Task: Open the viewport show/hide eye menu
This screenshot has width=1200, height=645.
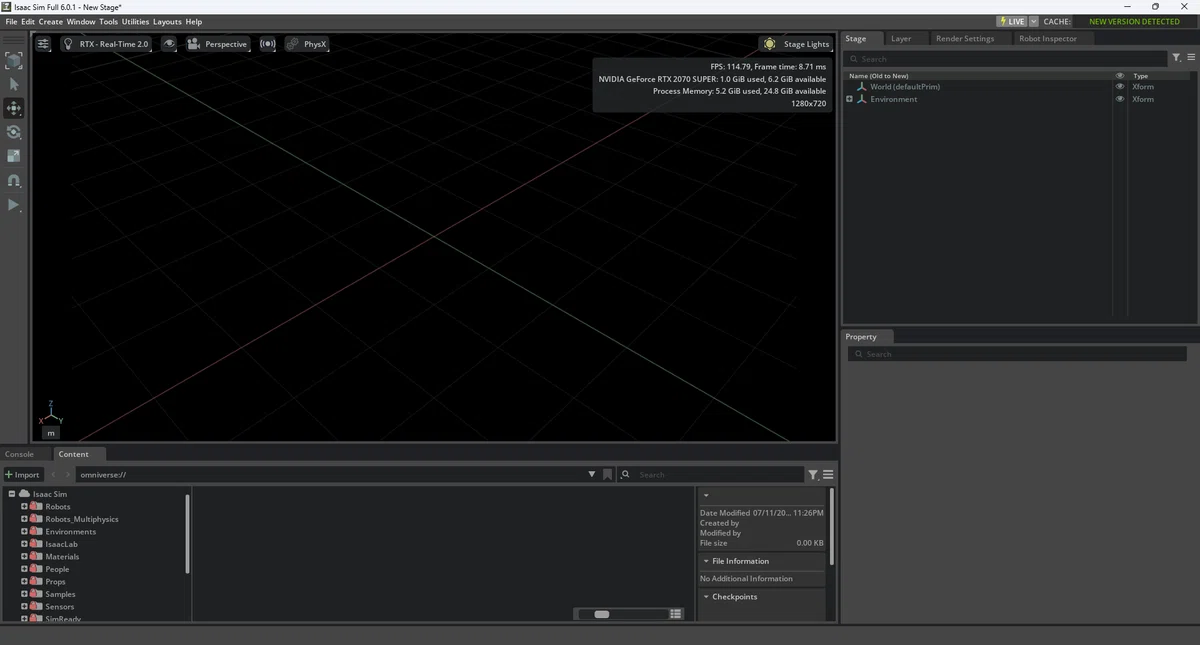Action: [169, 44]
